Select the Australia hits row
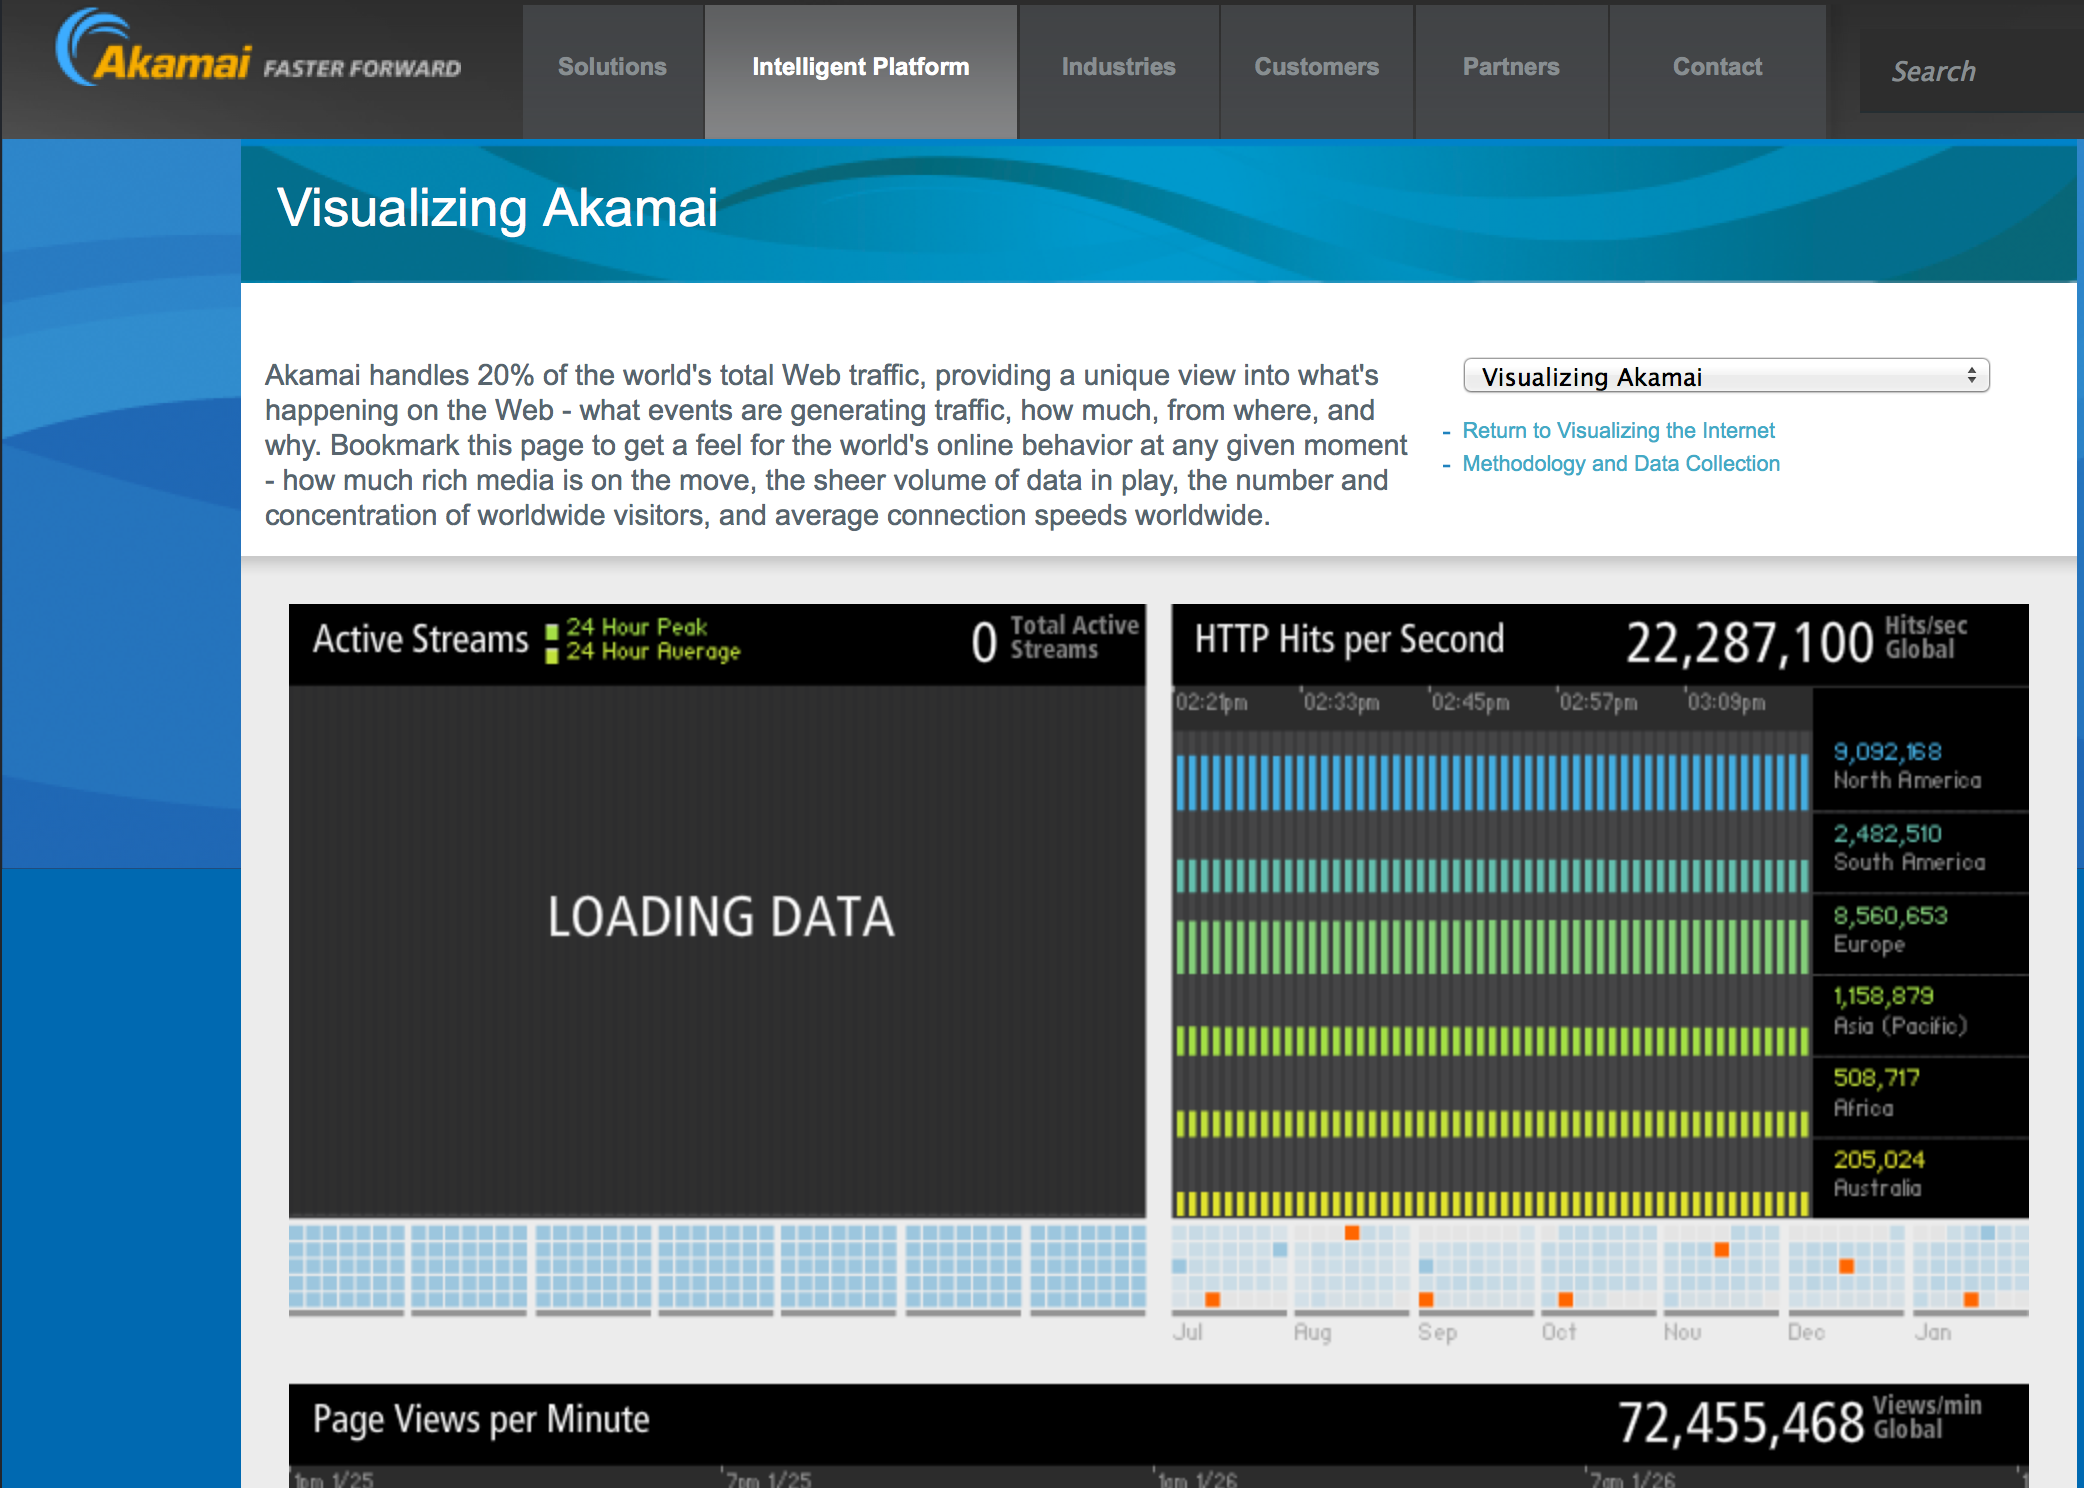The height and width of the screenshot is (1488, 2084). tap(1600, 1178)
